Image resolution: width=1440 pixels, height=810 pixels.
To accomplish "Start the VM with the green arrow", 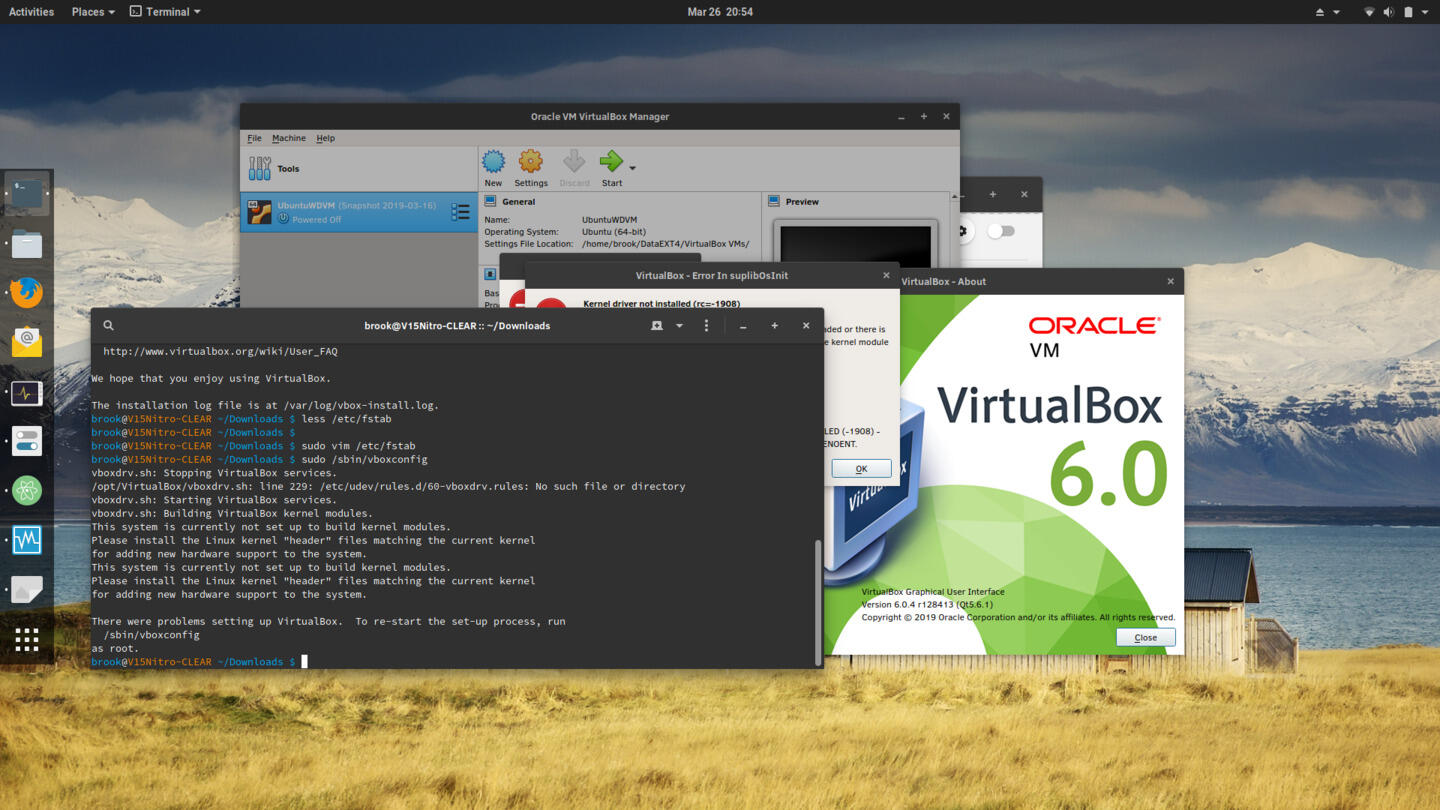I will pos(611,161).
